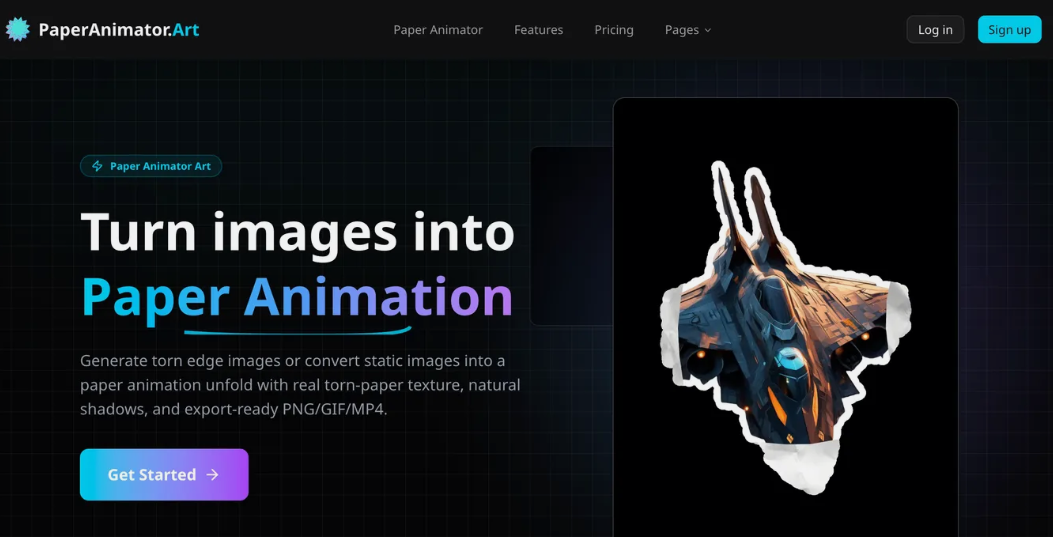
Task: Click the PaperAnimator.Art brand name
Action: point(118,30)
